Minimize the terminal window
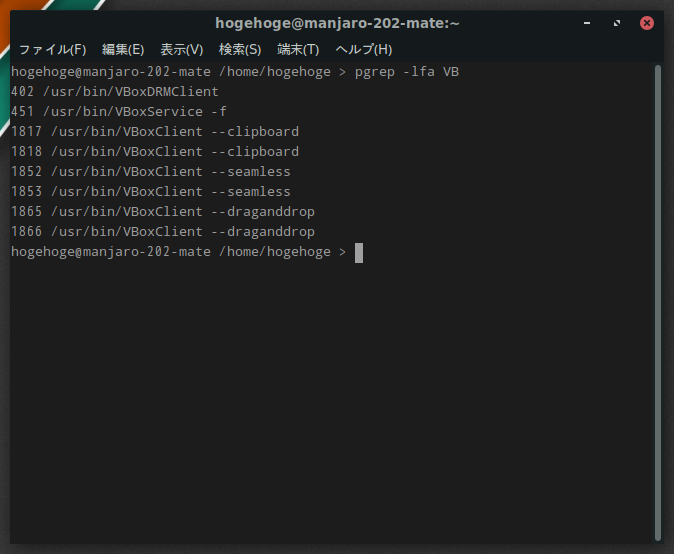This screenshot has height=554, width=674. pyautogui.click(x=587, y=23)
